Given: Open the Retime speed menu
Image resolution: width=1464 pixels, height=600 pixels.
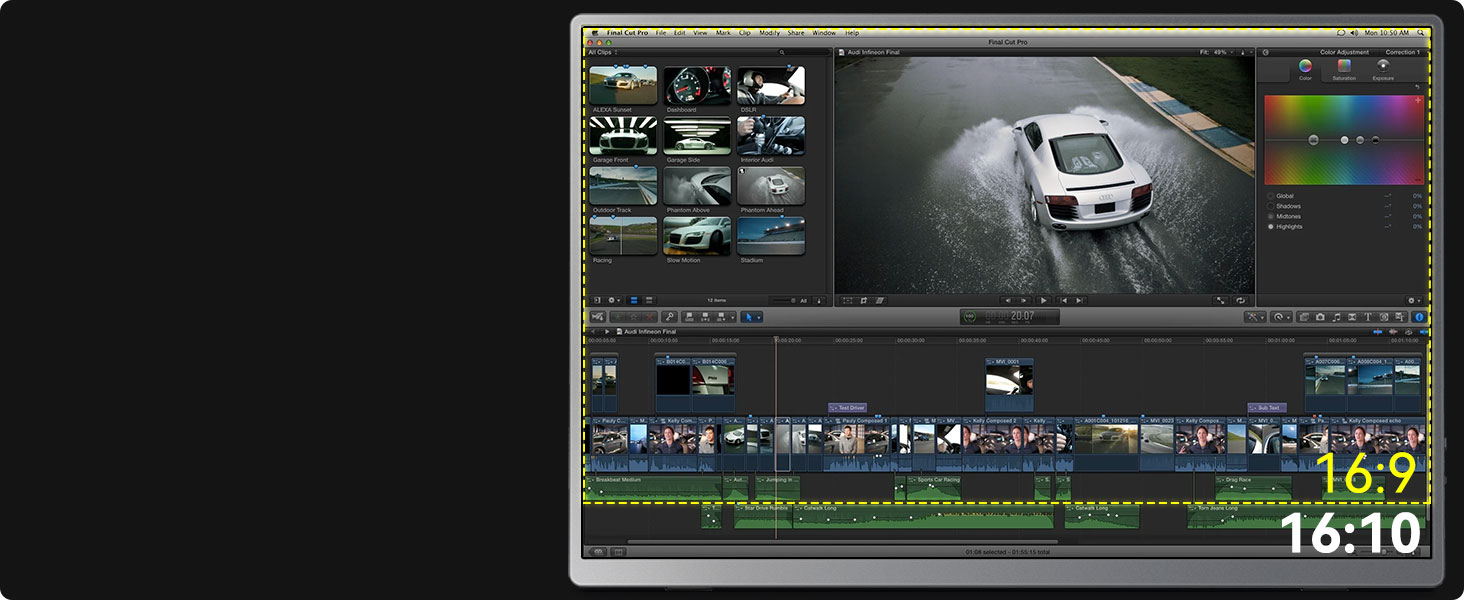Looking at the screenshot, I should tap(1281, 317).
